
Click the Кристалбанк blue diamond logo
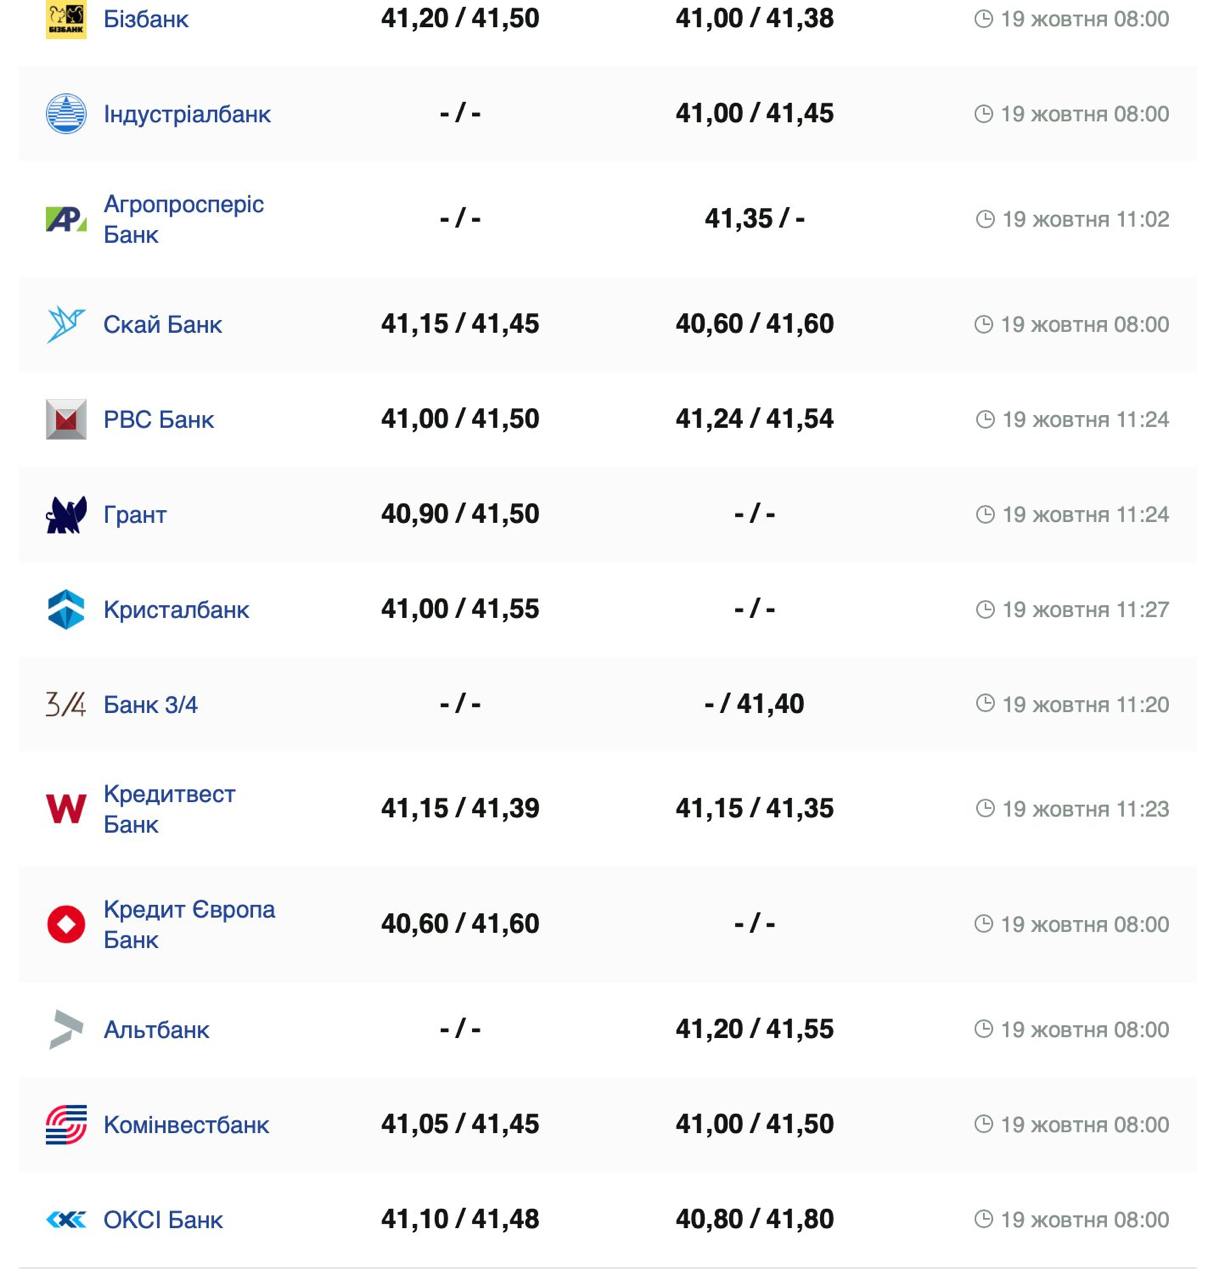(66, 610)
